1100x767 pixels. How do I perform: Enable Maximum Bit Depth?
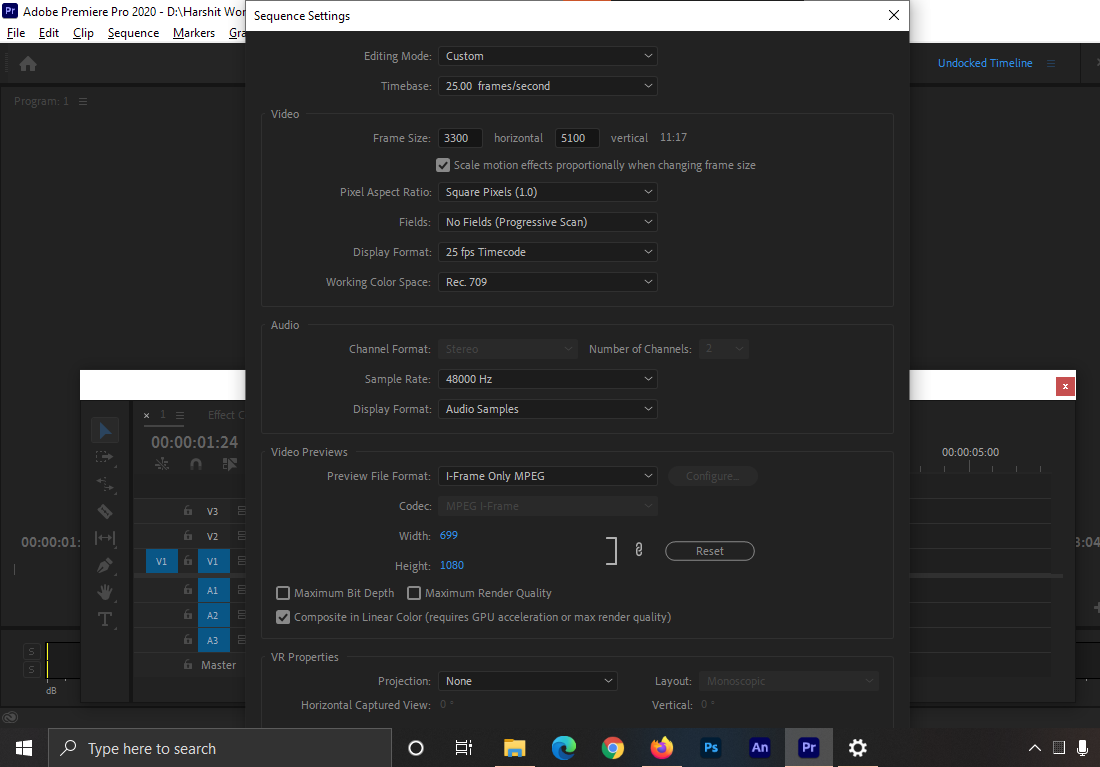[x=283, y=593]
